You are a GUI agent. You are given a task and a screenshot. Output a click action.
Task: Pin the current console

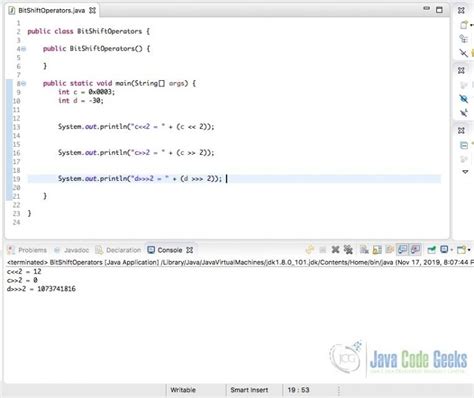[431, 249]
